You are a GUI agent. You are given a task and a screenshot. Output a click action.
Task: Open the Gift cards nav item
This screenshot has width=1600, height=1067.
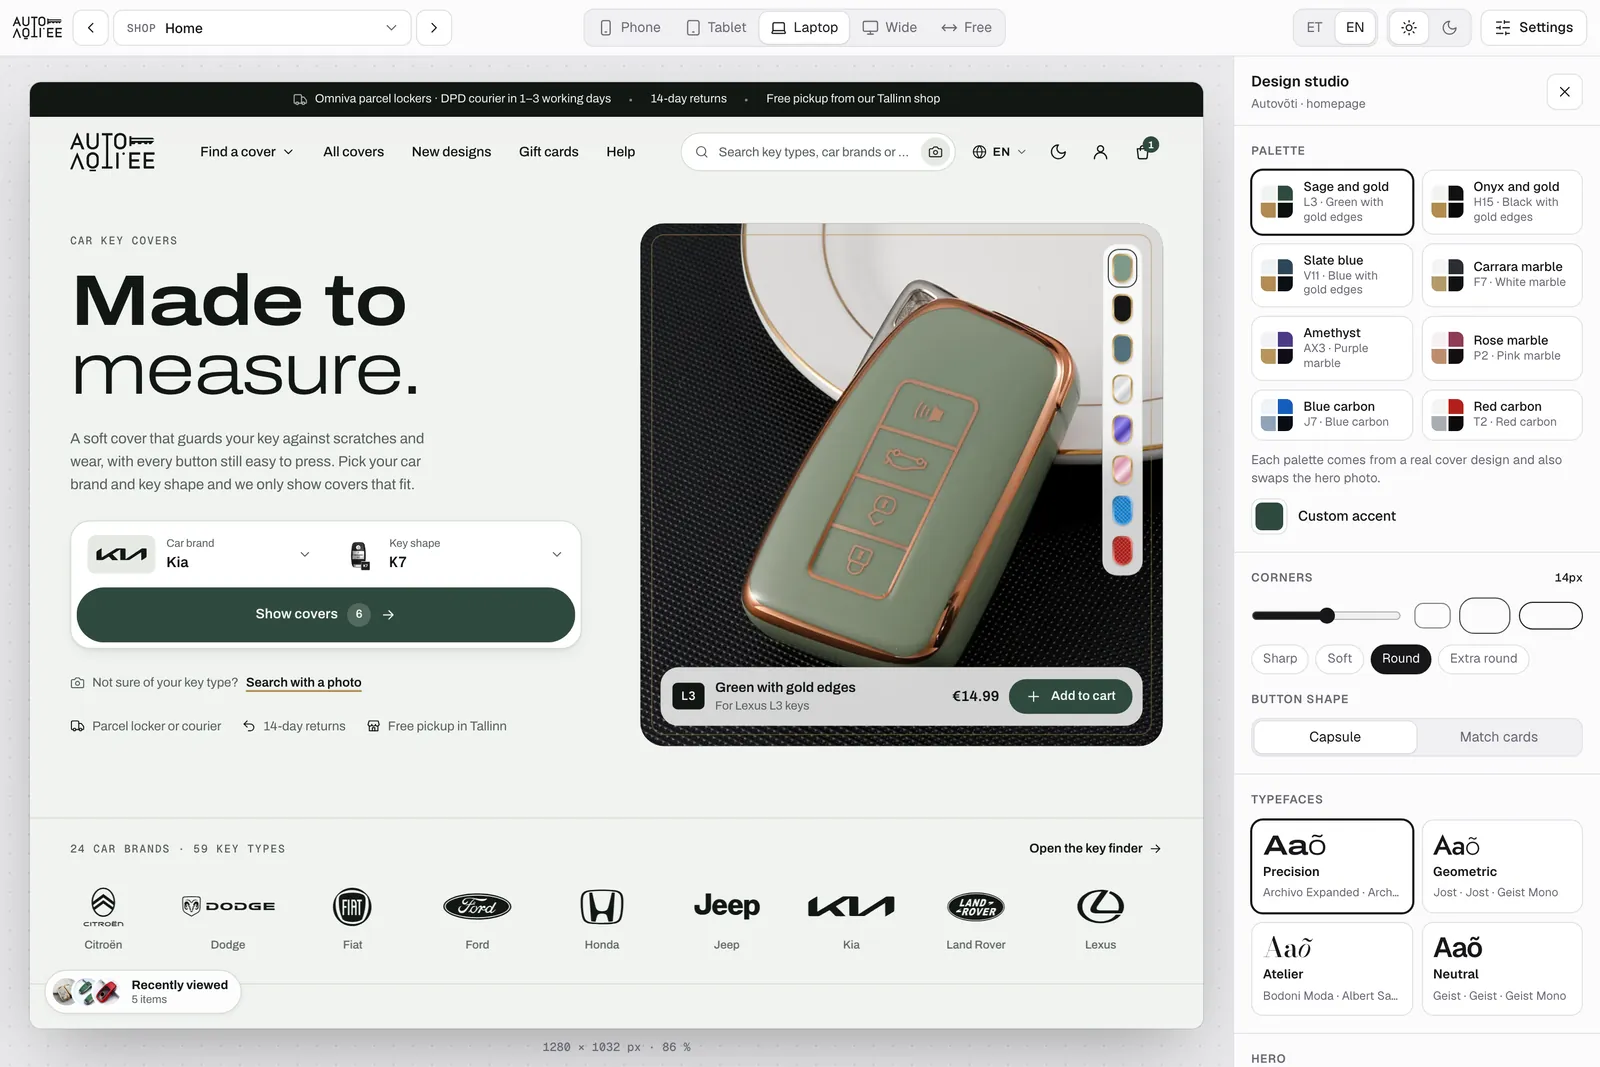tap(548, 152)
